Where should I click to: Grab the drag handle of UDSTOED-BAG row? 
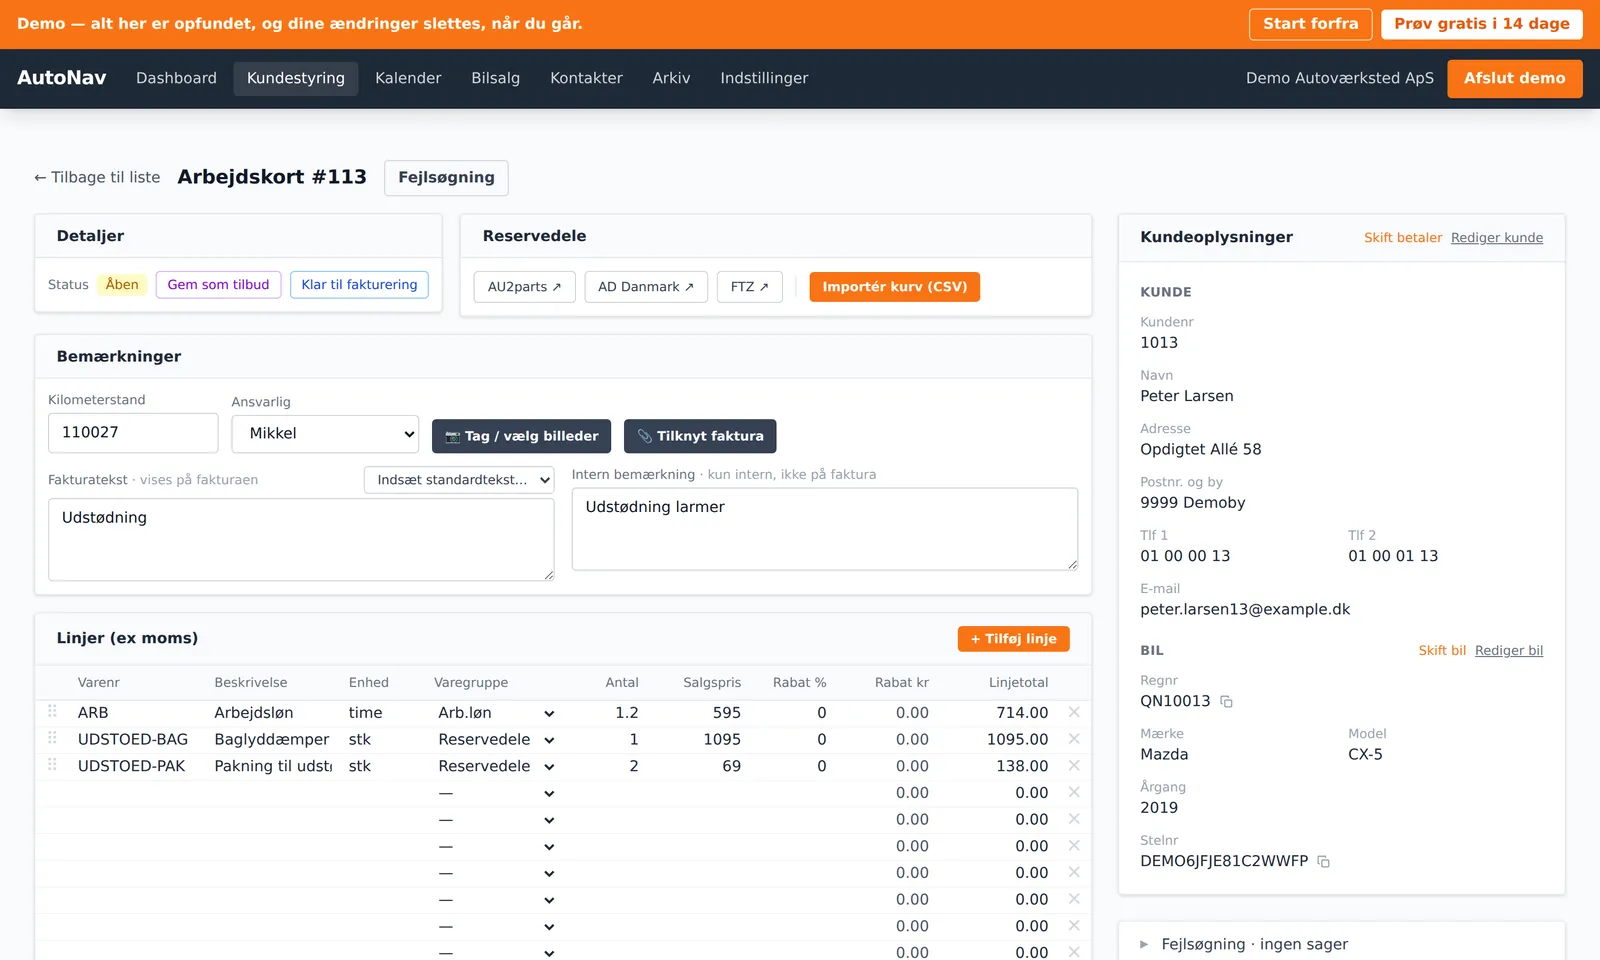[x=52, y=738]
